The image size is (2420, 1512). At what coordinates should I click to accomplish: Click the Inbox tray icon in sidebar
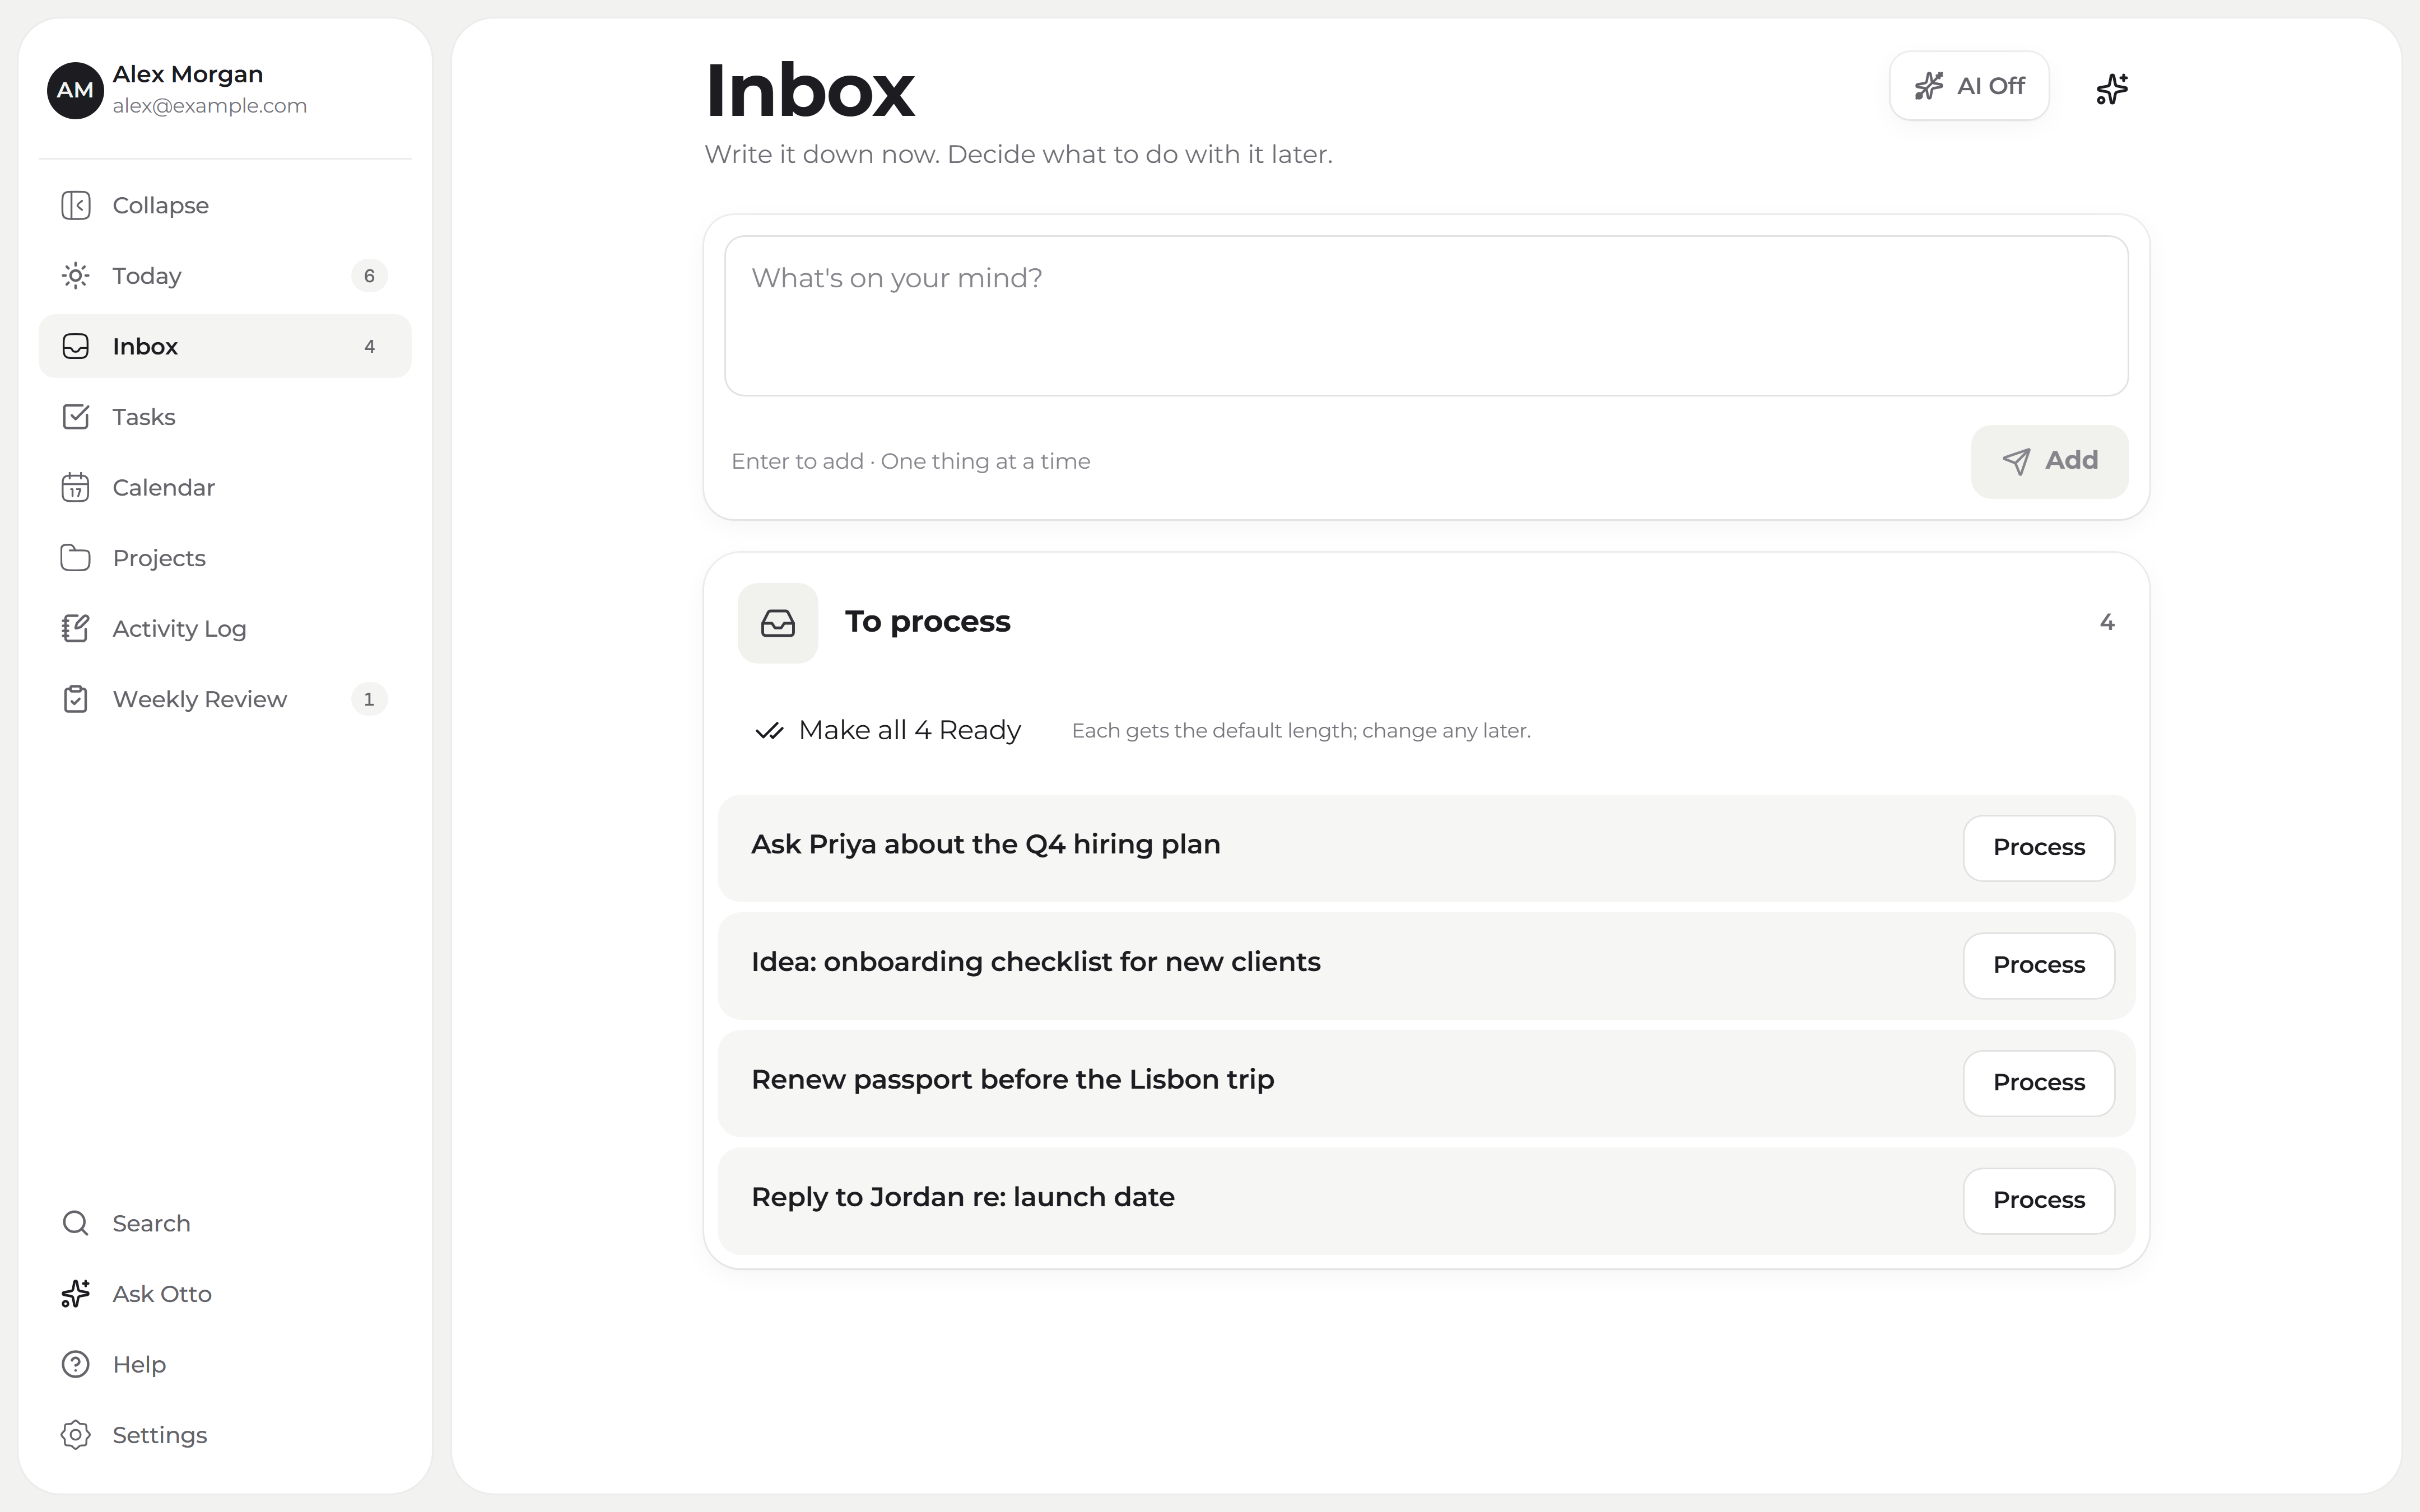coord(76,346)
